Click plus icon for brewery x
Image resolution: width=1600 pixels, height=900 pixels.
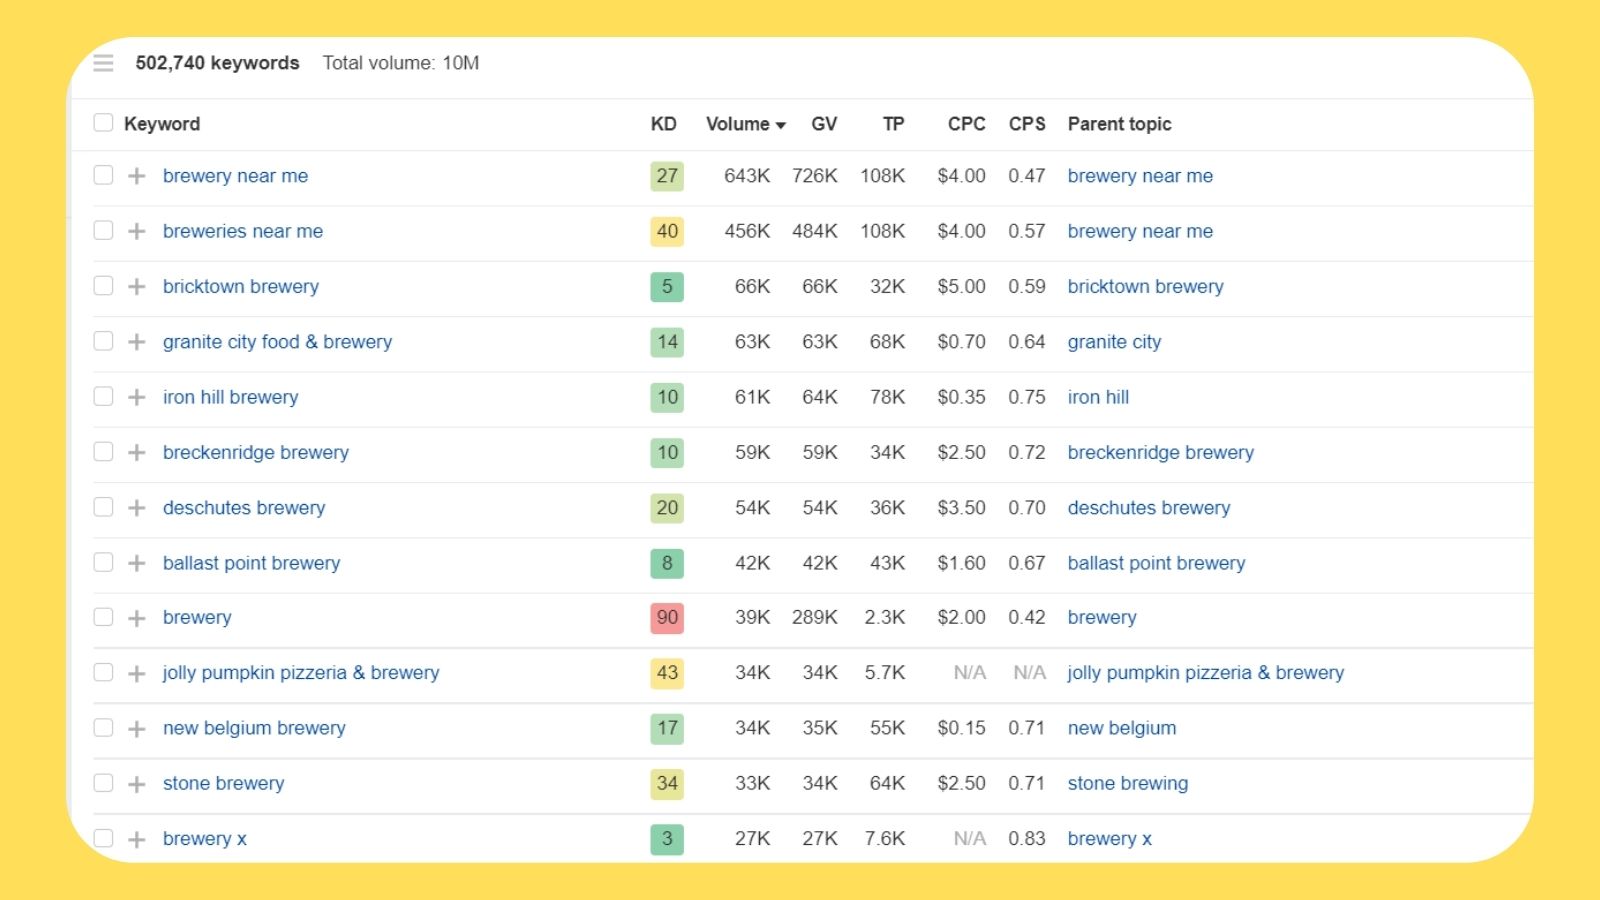click(137, 839)
